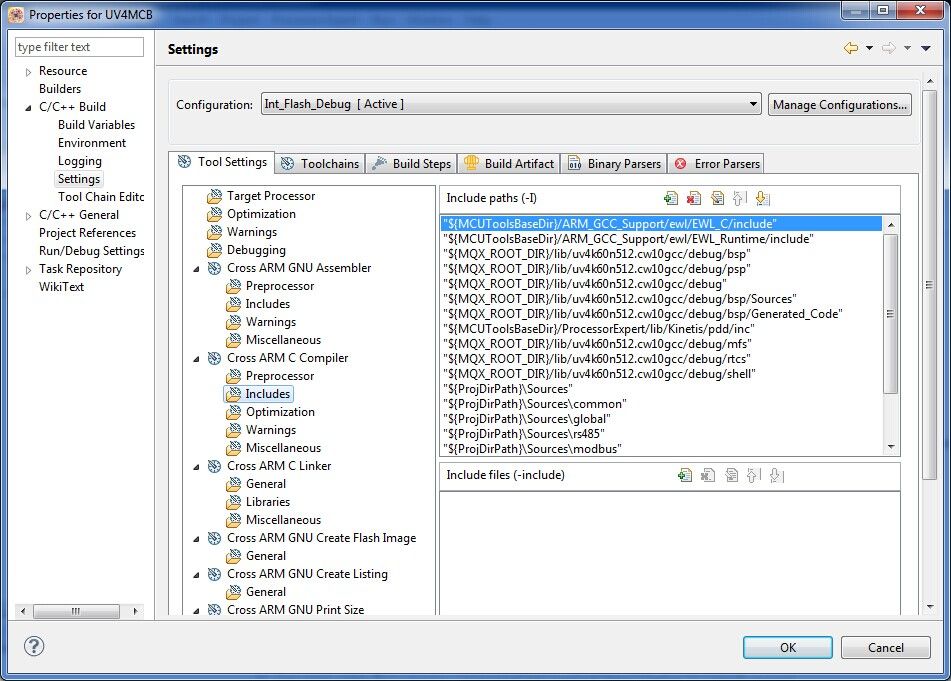Select the Target Processor tool setting
Image resolution: width=951 pixels, height=681 pixels.
[x=271, y=196]
